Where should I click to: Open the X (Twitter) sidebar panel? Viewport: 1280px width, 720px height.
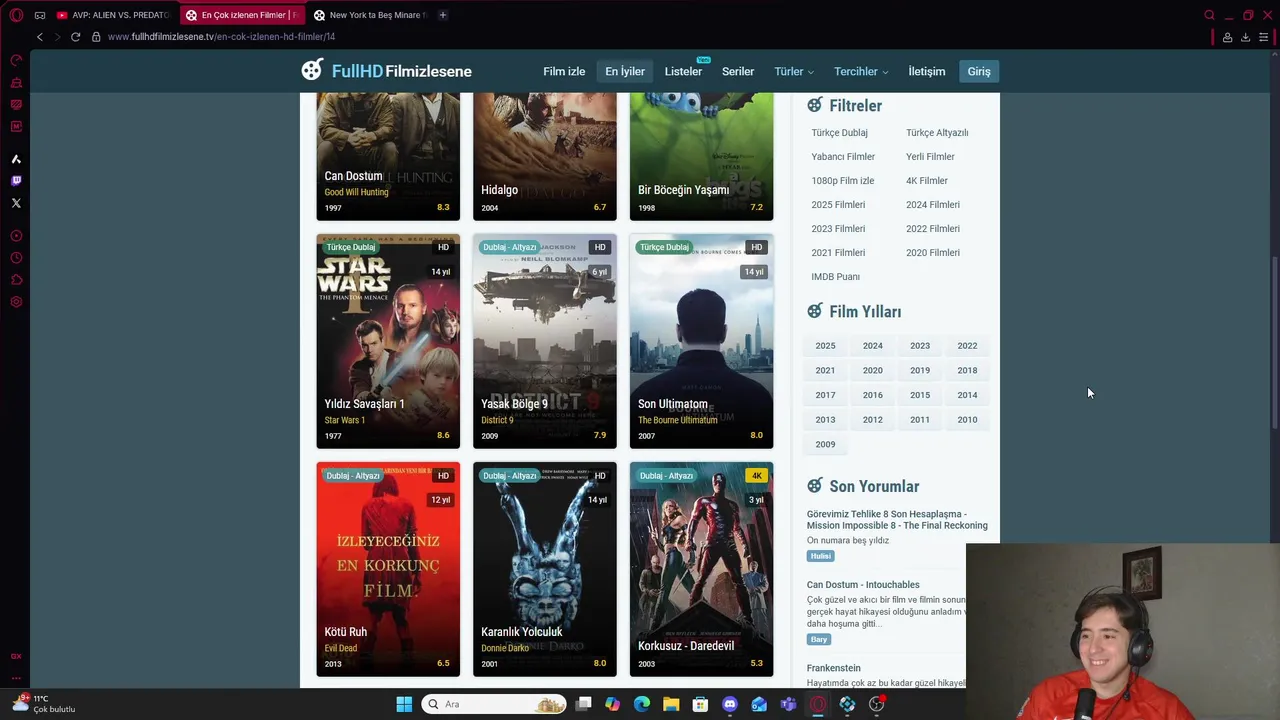point(16,203)
